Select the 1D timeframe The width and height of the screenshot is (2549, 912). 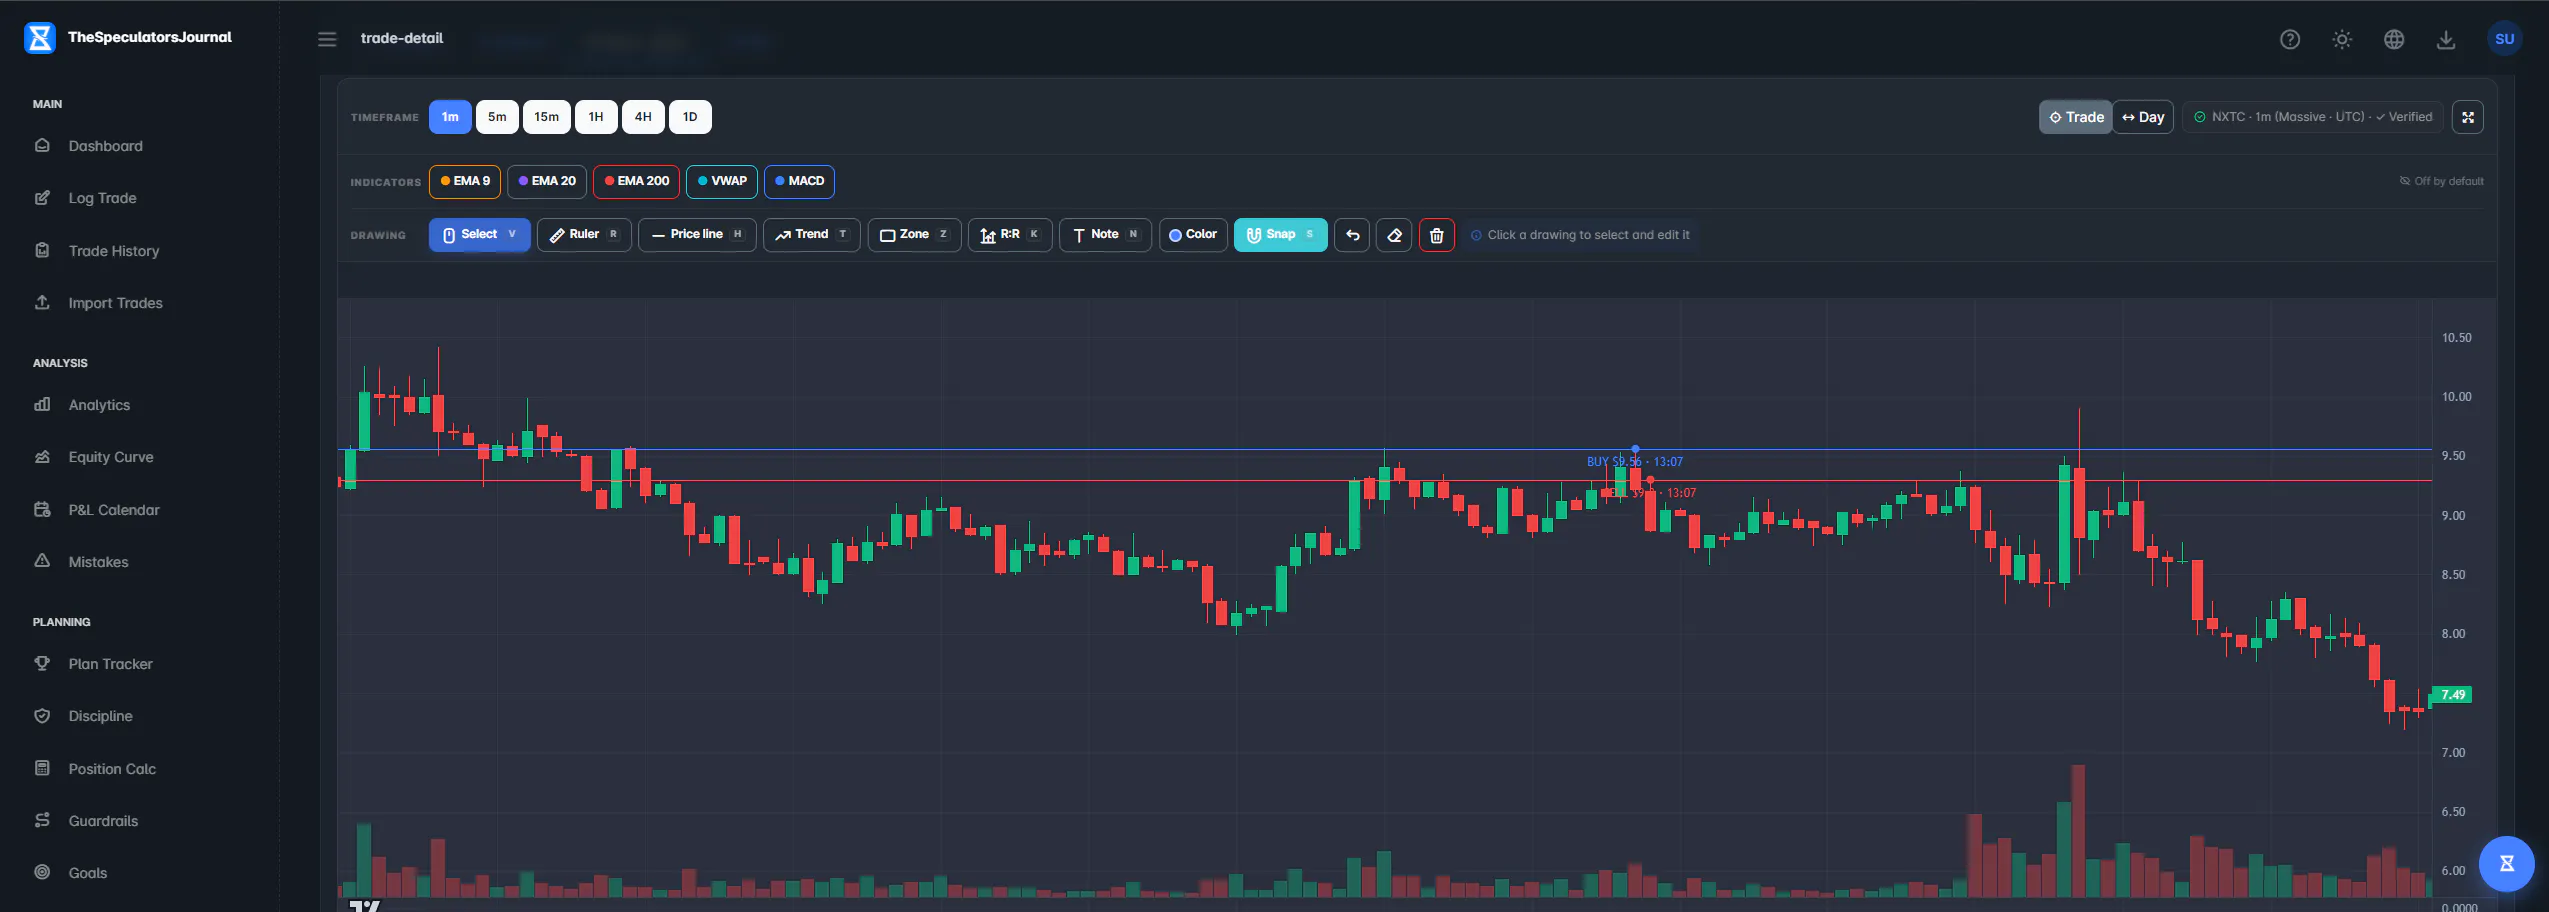point(690,117)
